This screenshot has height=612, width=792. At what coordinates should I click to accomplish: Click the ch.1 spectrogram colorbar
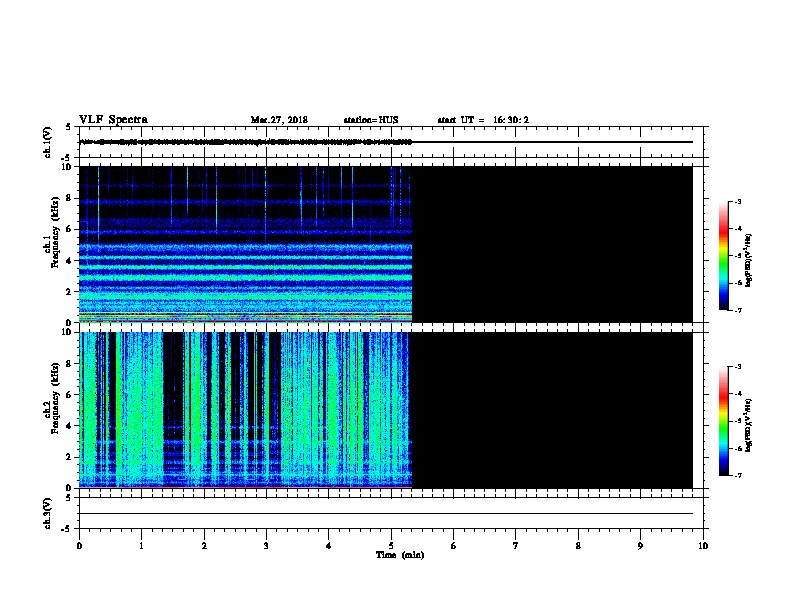[x=724, y=256]
